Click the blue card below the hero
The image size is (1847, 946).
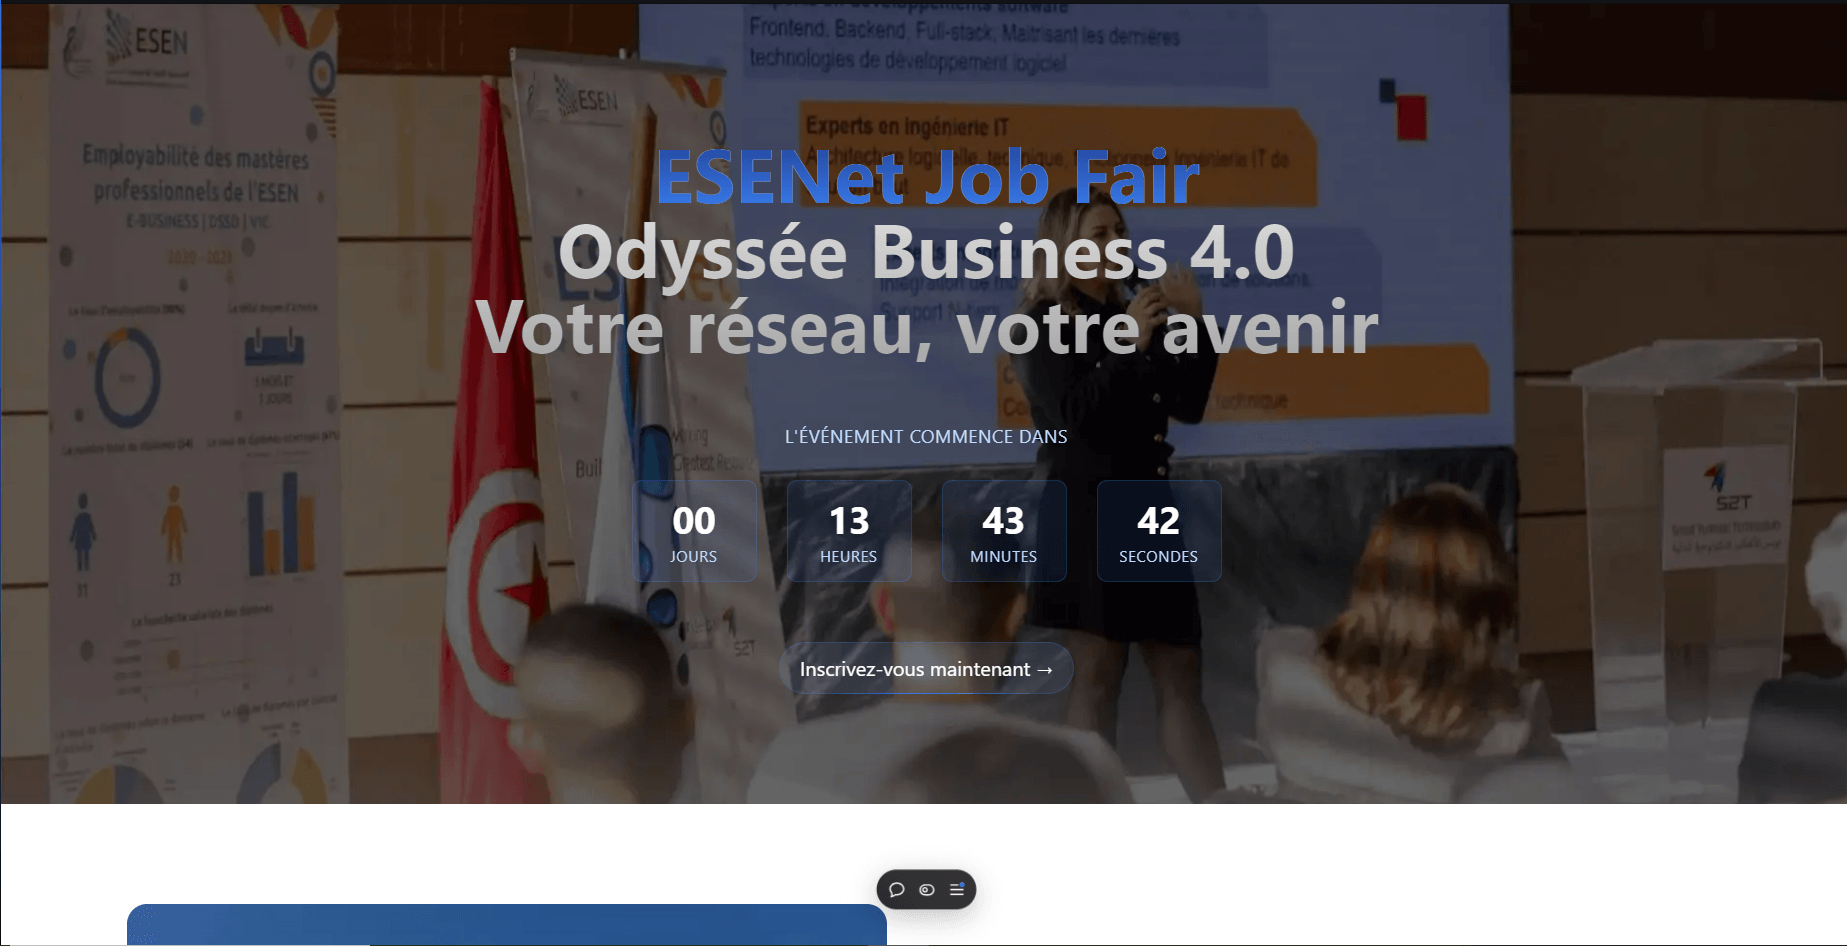click(x=507, y=925)
